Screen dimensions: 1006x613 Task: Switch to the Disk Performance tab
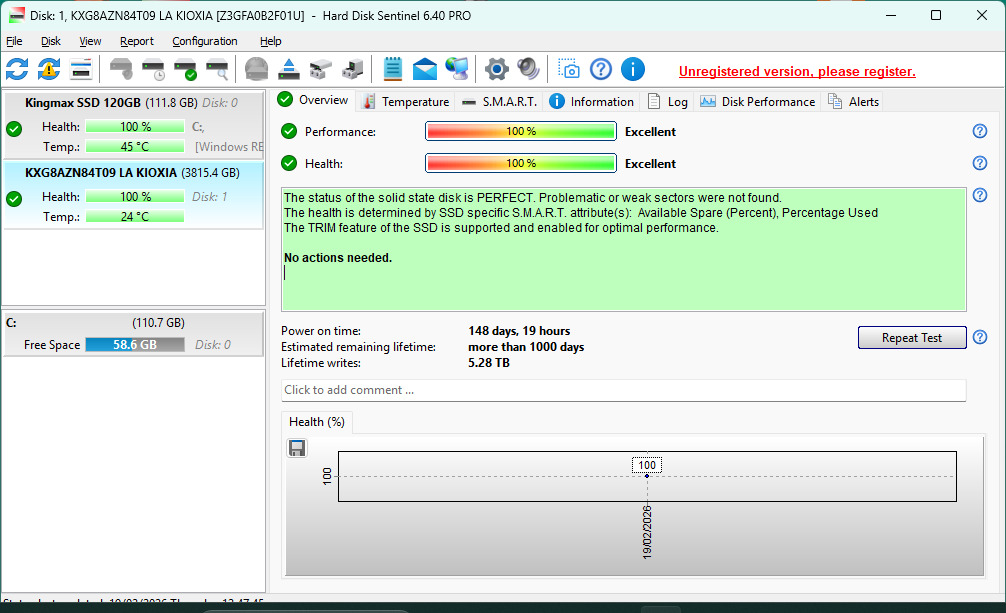pos(757,101)
